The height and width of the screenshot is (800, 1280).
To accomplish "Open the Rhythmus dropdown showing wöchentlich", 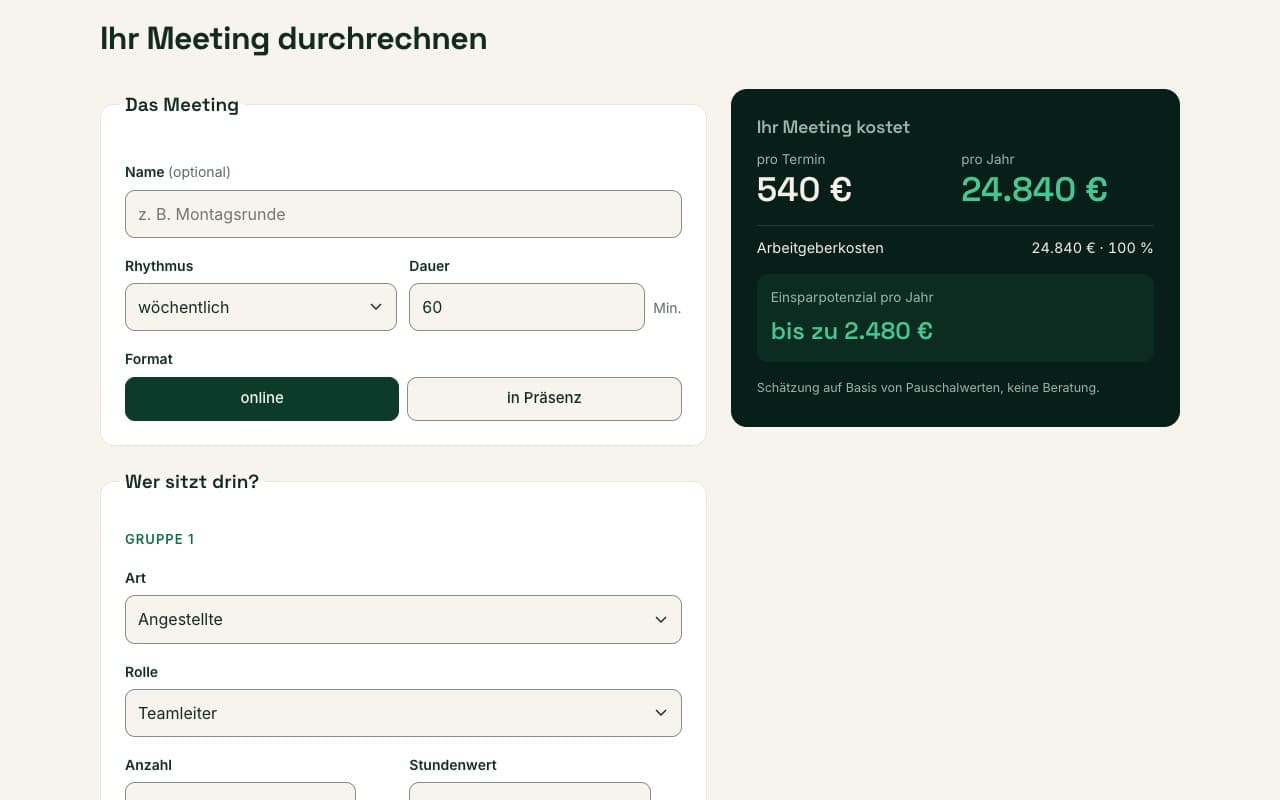I will [x=261, y=307].
